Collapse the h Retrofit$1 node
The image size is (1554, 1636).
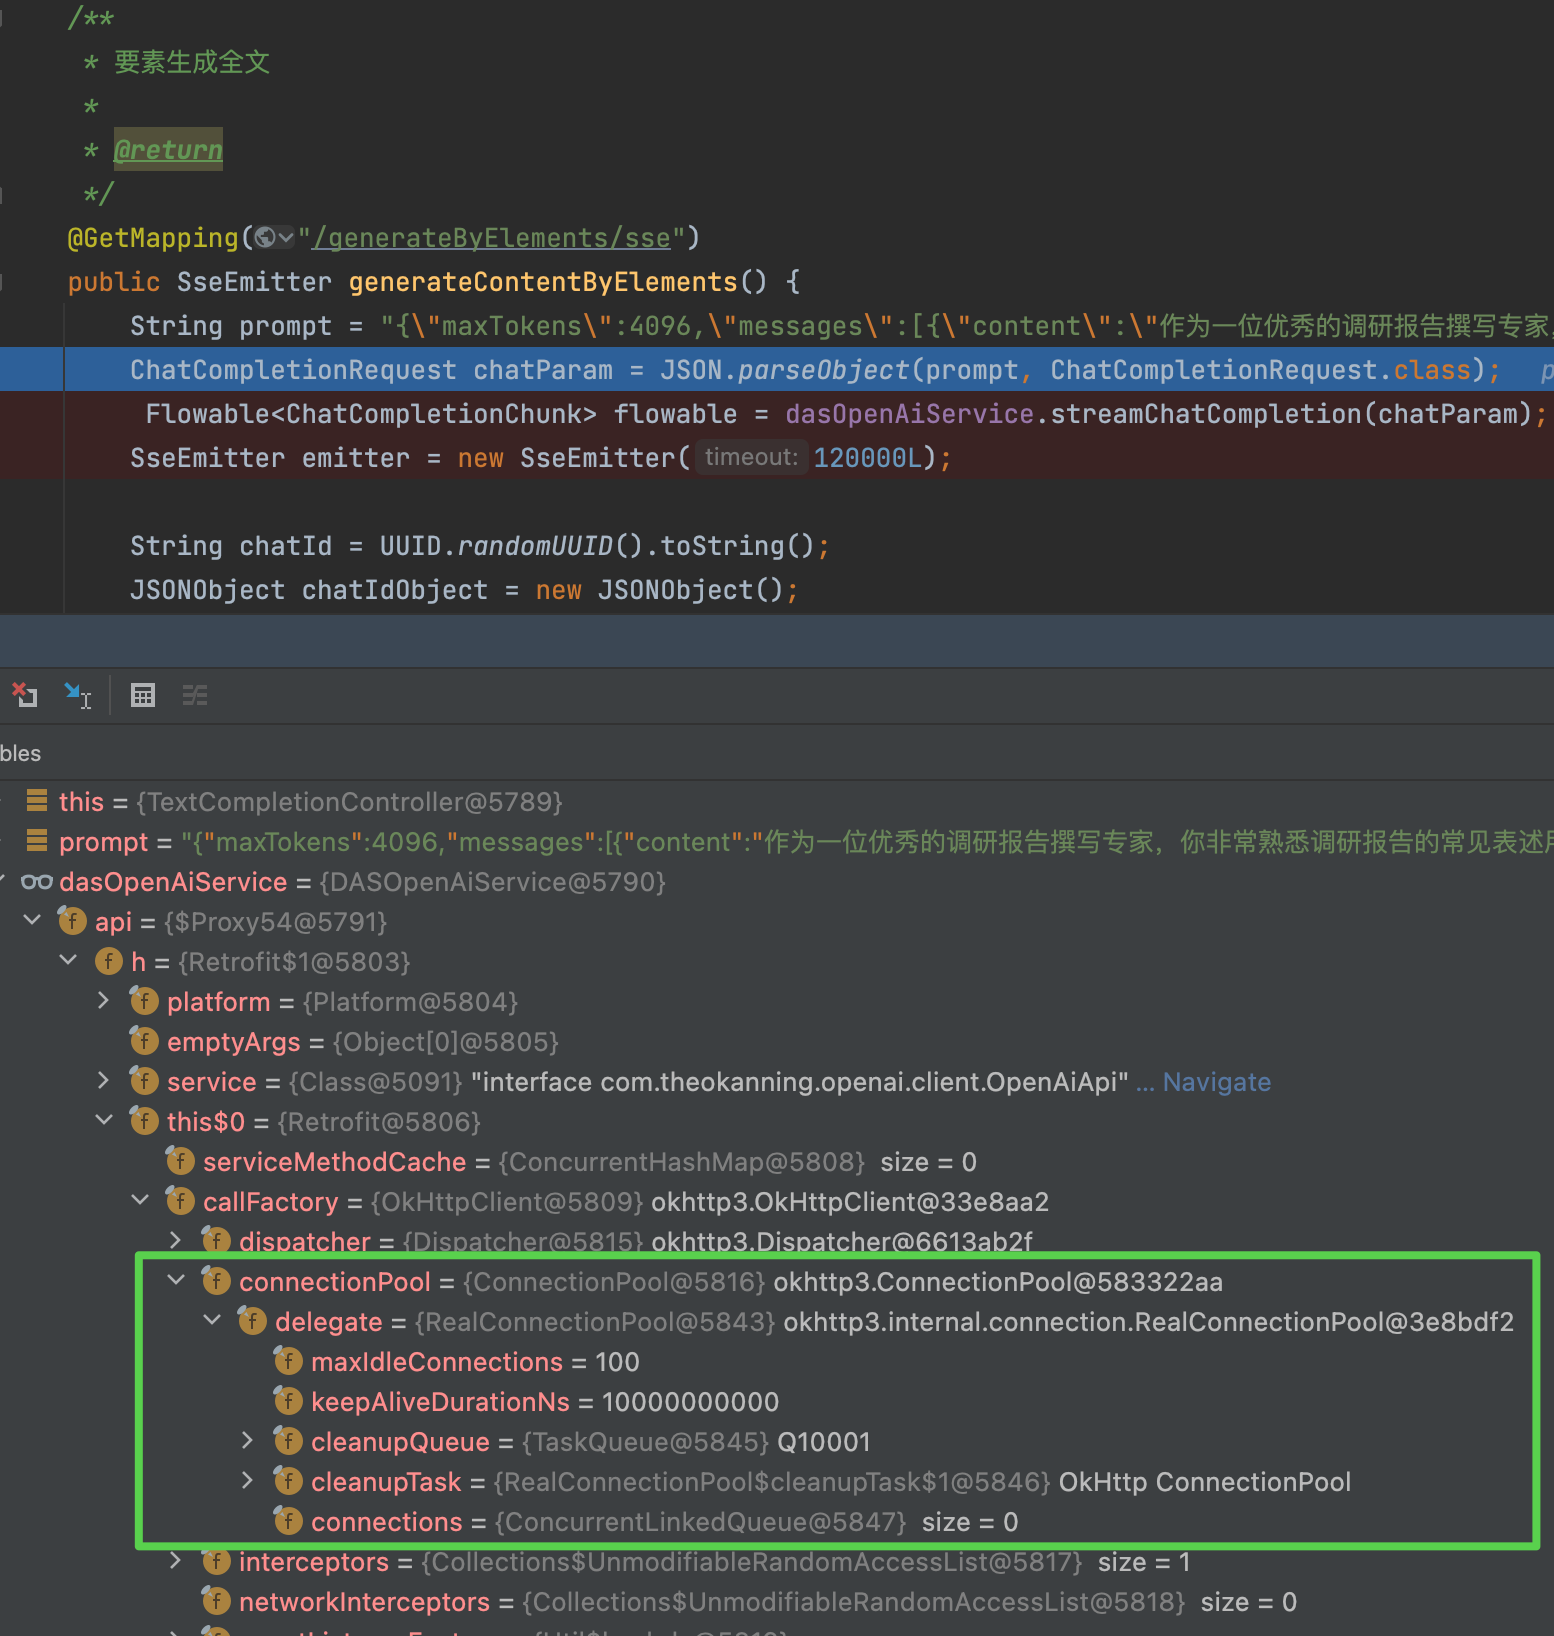click(x=68, y=960)
